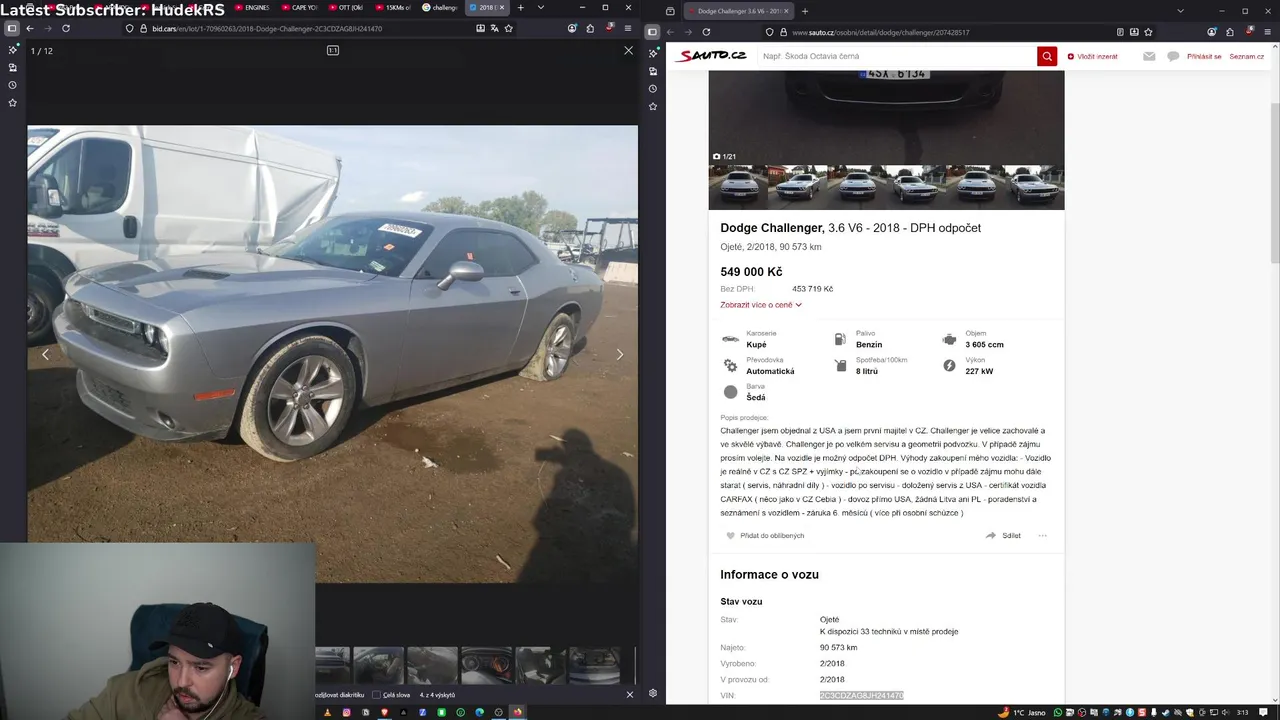Open the weather widget showing 1°C Jasno
Image resolution: width=1280 pixels, height=720 pixels.
coord(1021,712)
